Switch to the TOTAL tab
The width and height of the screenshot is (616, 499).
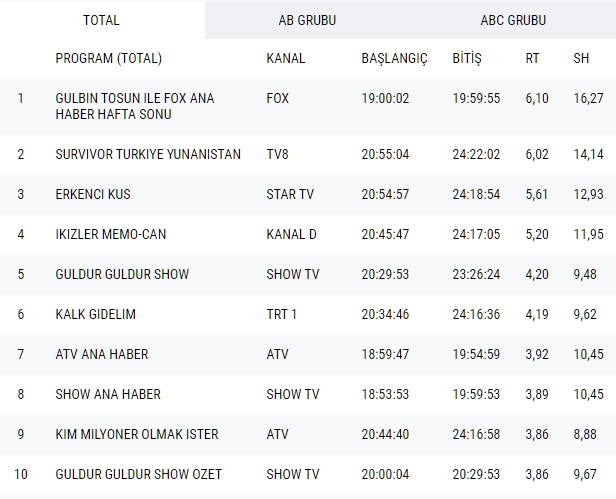tap(101, 20)
